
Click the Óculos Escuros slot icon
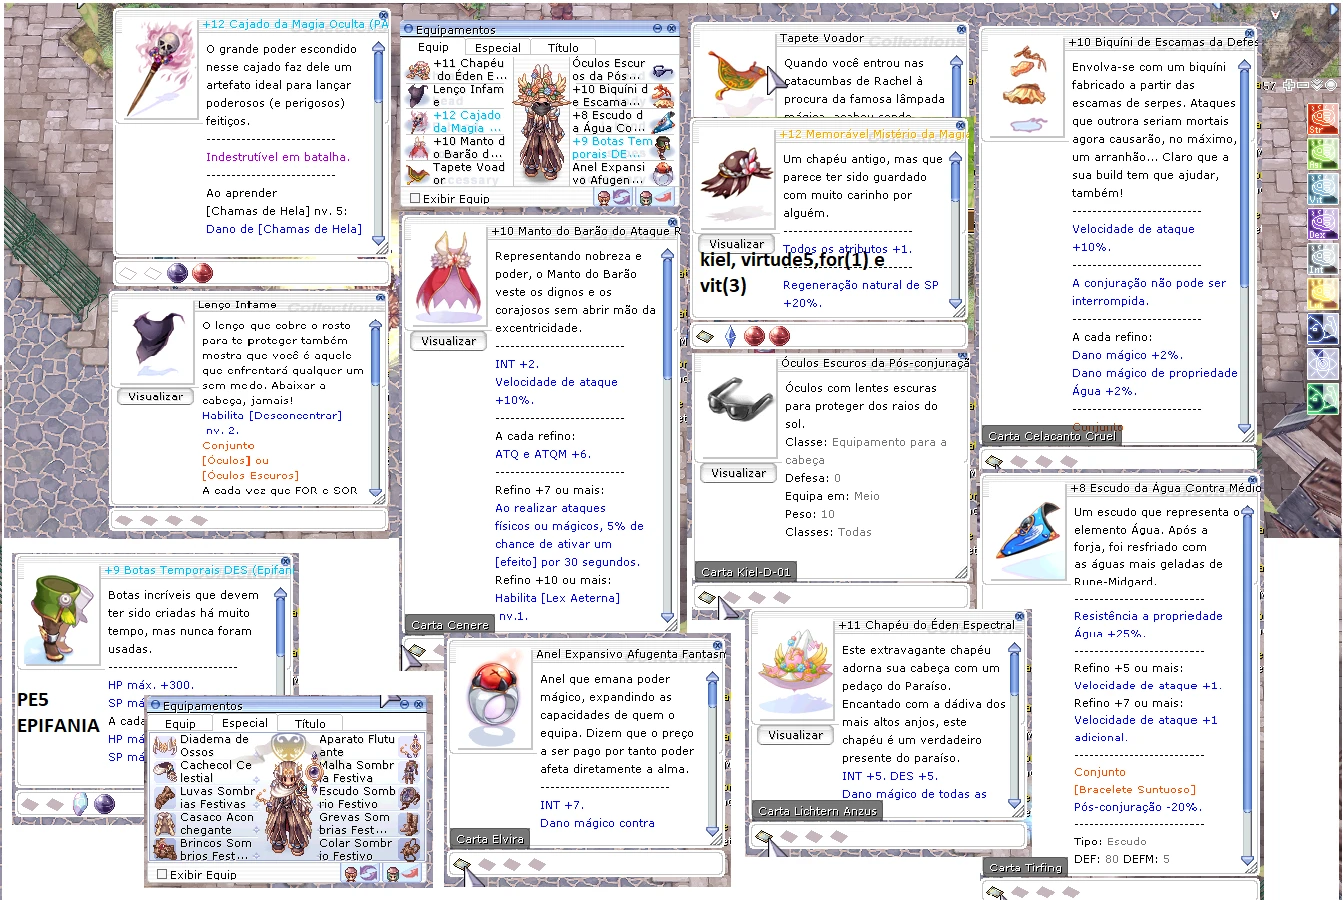(x=662, y=71)
